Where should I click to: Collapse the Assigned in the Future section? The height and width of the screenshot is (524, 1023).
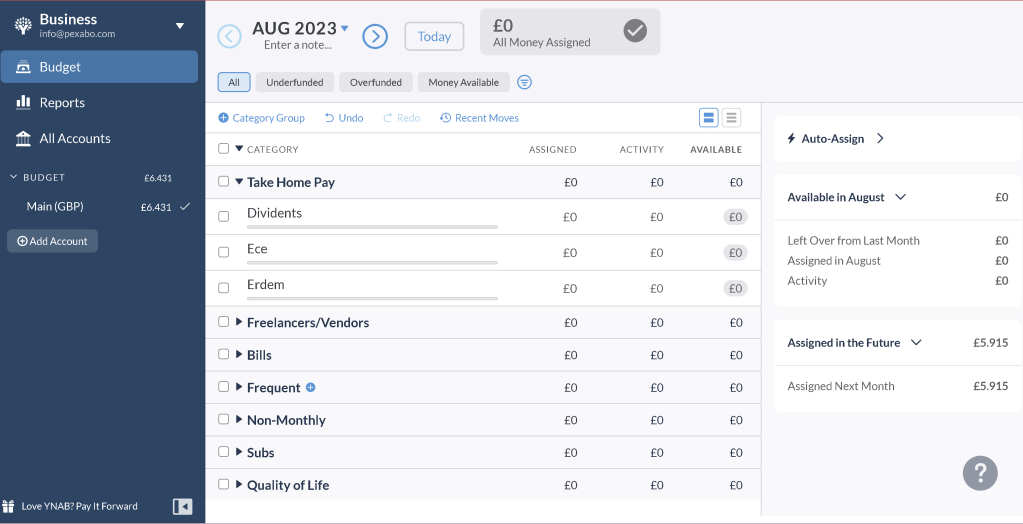tap(916, 343)
